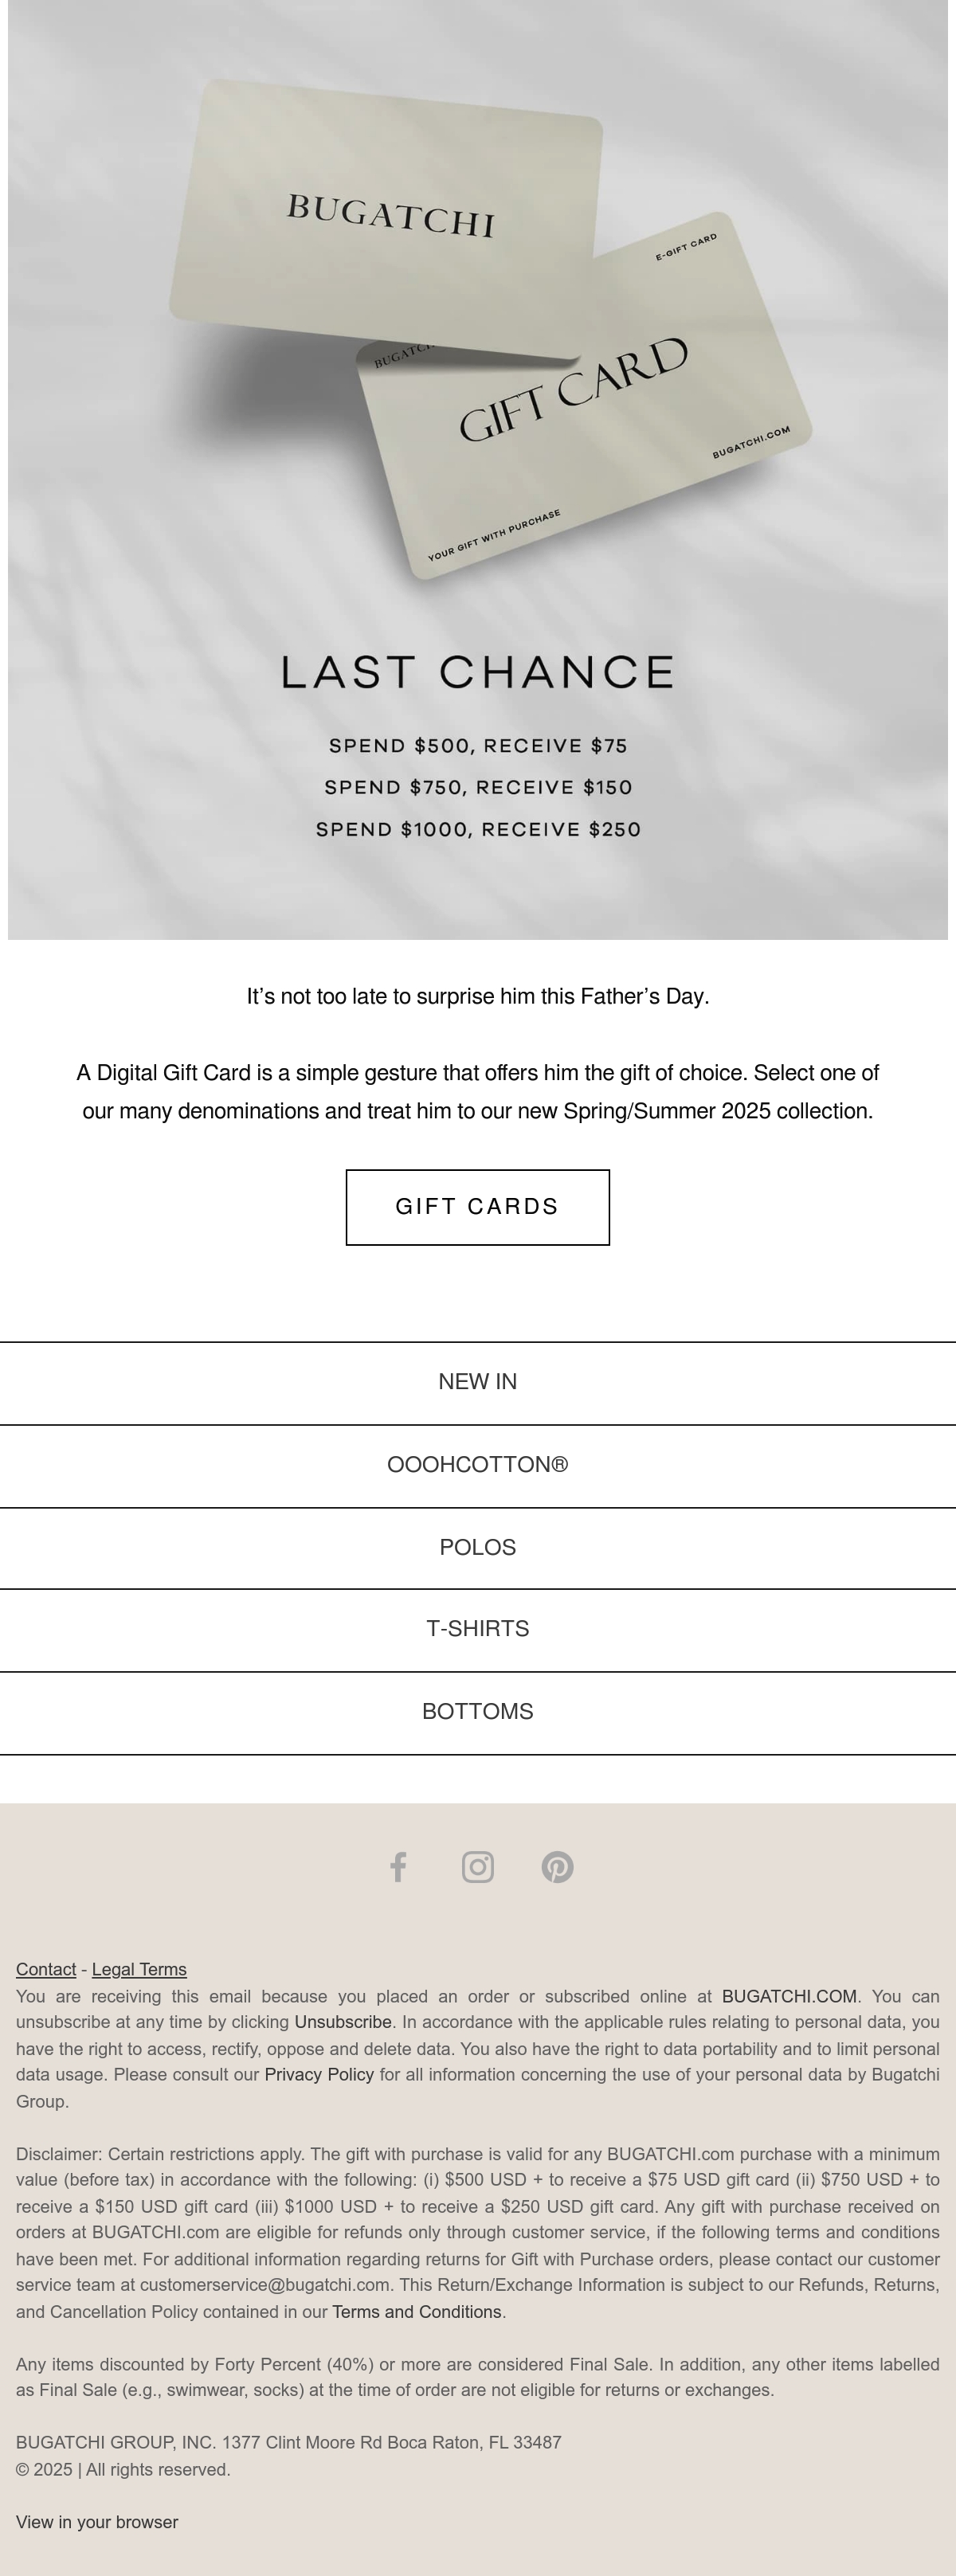Open the Legal Terms link
956x2576 pixels.
(x=139, y=1969)
